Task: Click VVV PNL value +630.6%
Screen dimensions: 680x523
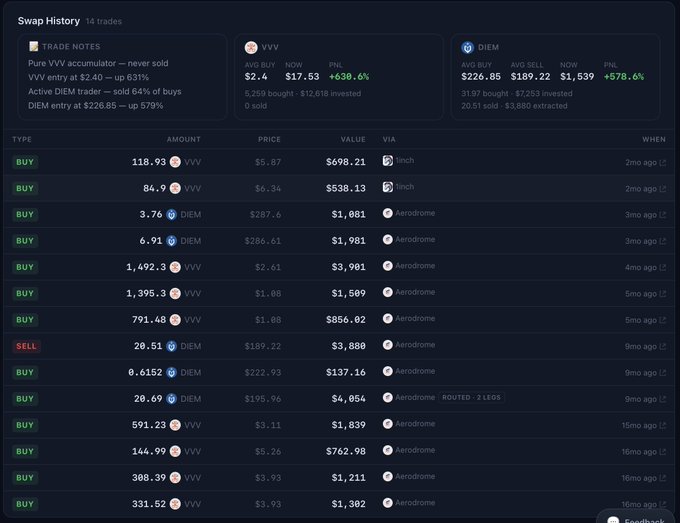Action: pos(349,77)
